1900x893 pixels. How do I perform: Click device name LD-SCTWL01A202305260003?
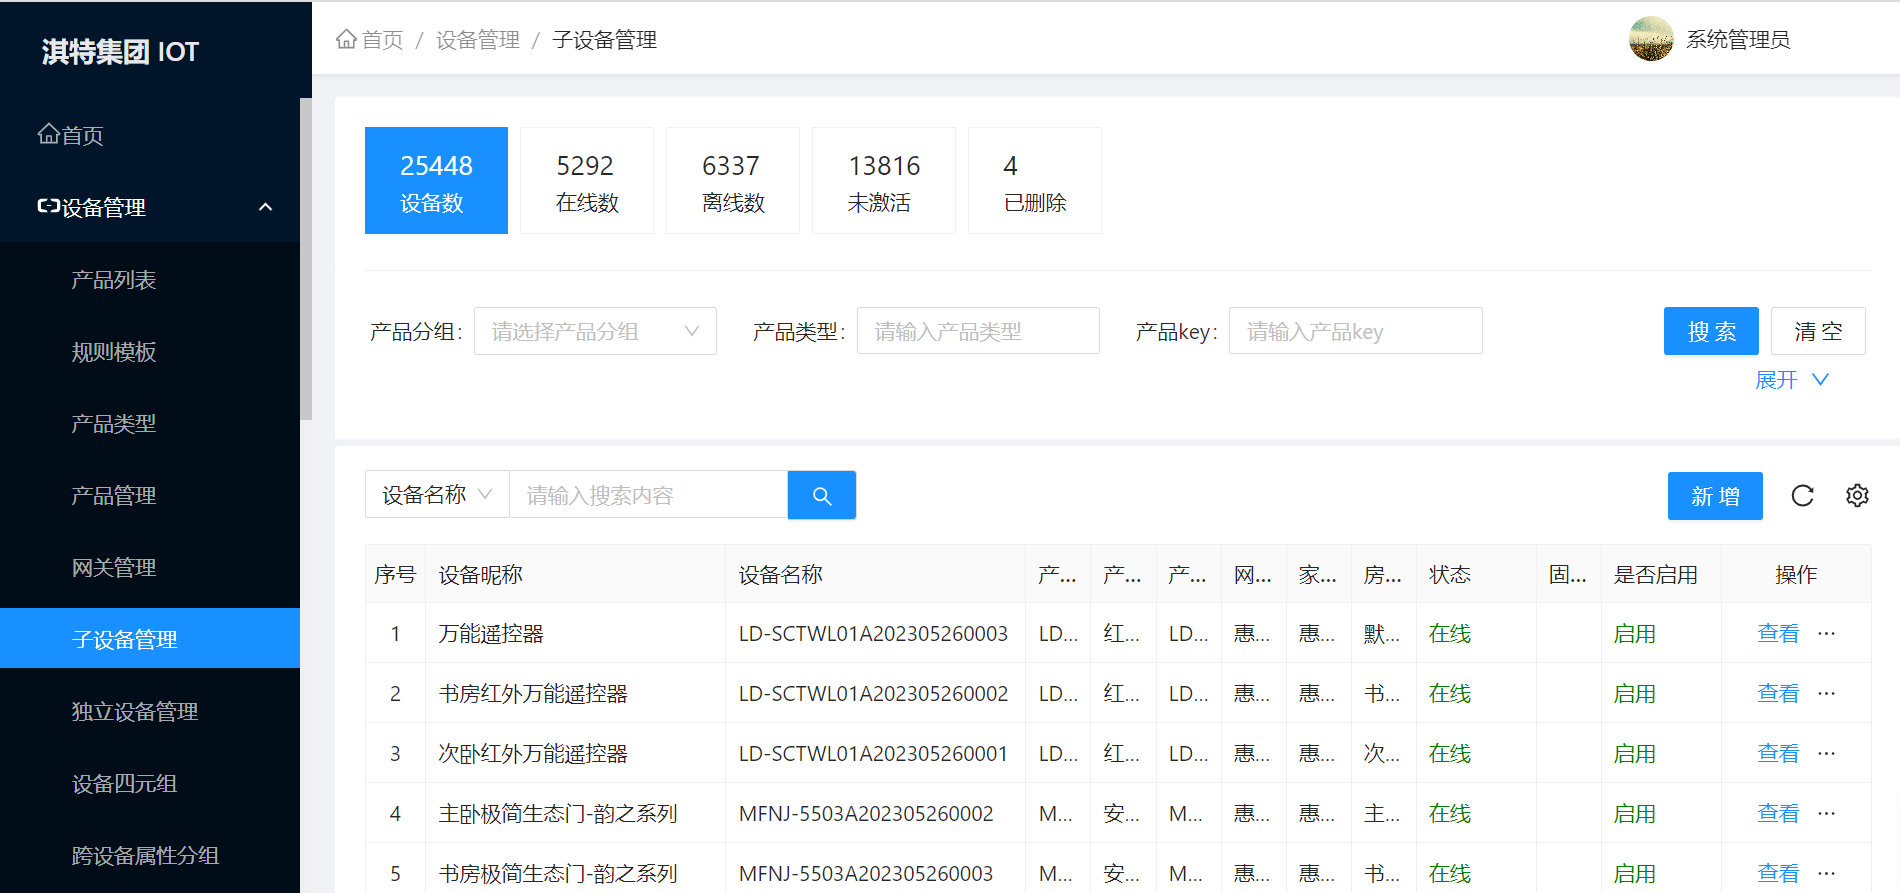(873, 634)
